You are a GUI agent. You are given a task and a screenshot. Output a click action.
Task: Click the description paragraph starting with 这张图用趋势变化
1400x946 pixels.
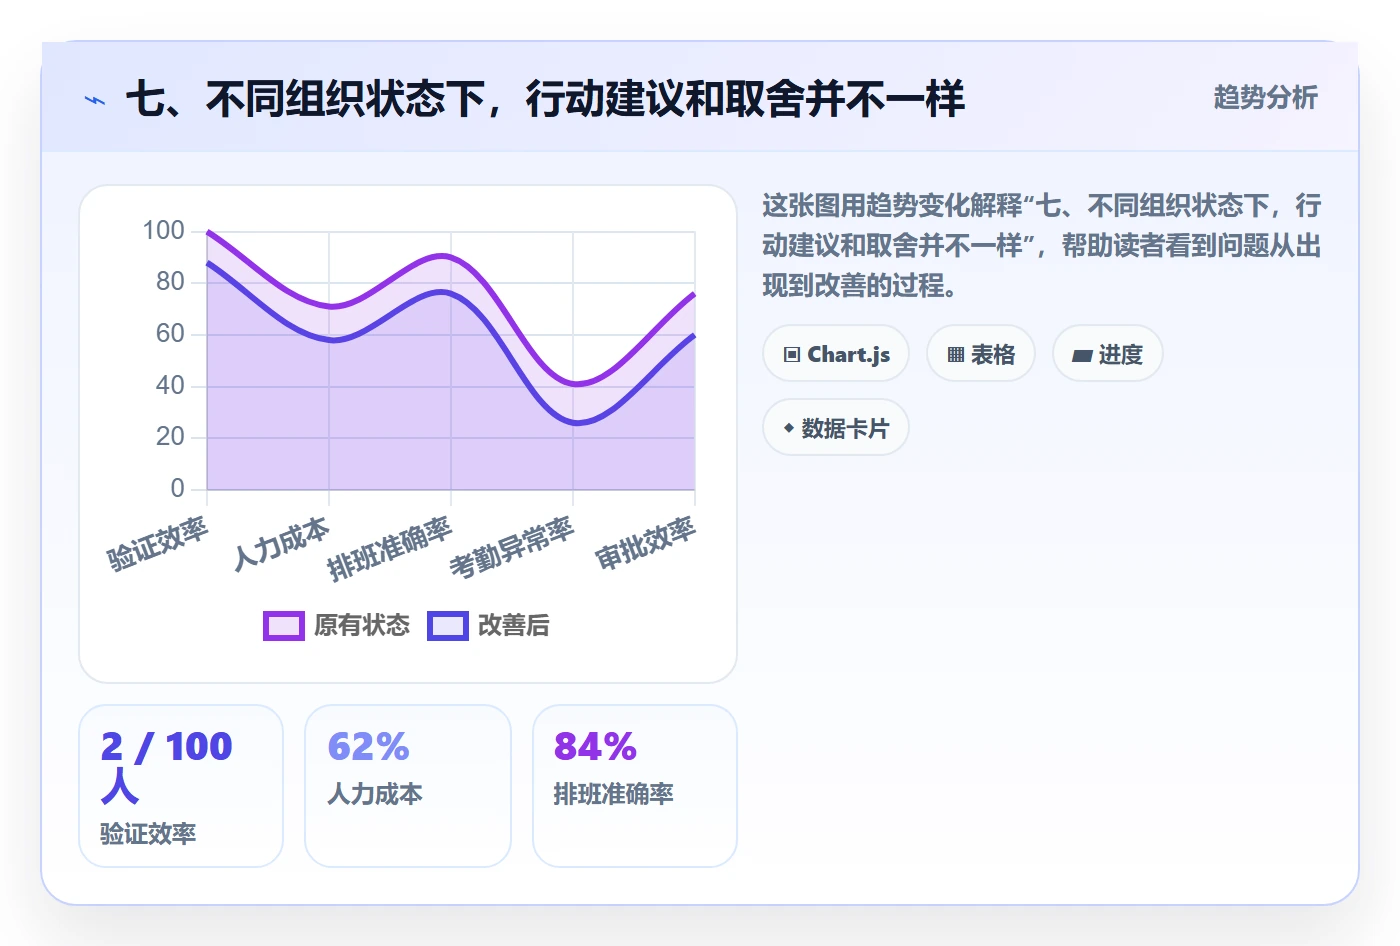pos(1042,246)
